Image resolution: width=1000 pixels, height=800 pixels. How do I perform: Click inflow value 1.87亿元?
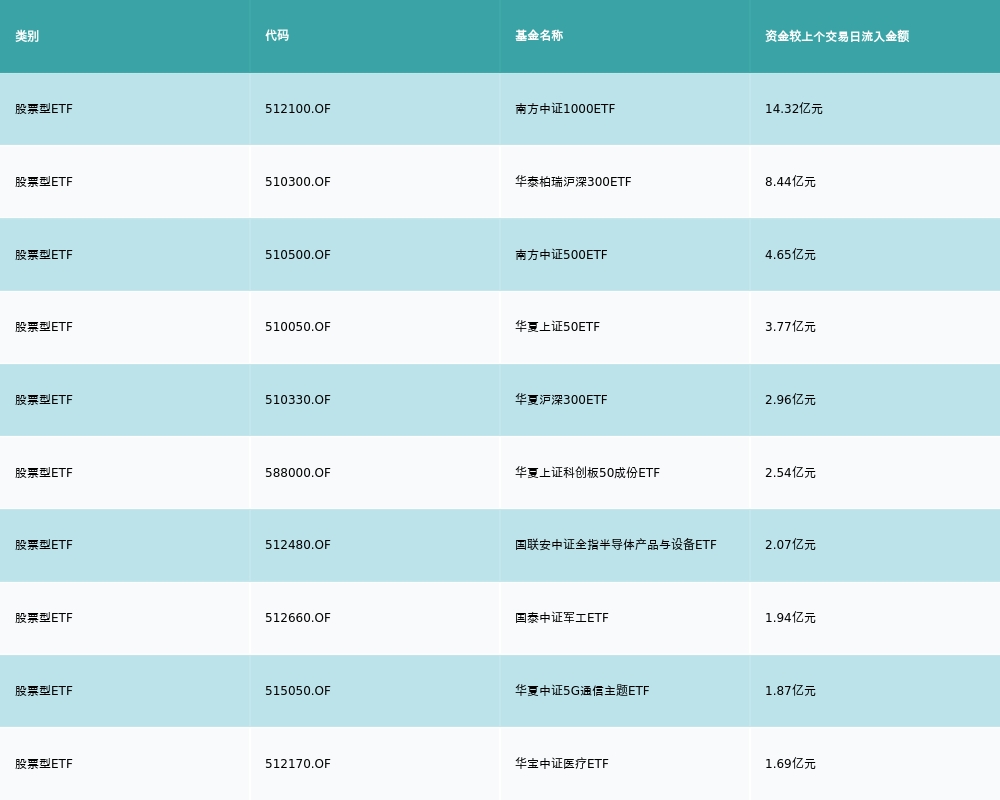coord(790,691)
